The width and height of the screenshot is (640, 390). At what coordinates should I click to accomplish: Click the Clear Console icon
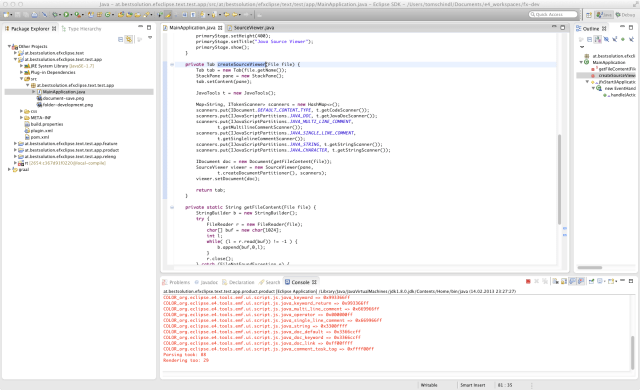pyautogui.click(x=556, y=281)
